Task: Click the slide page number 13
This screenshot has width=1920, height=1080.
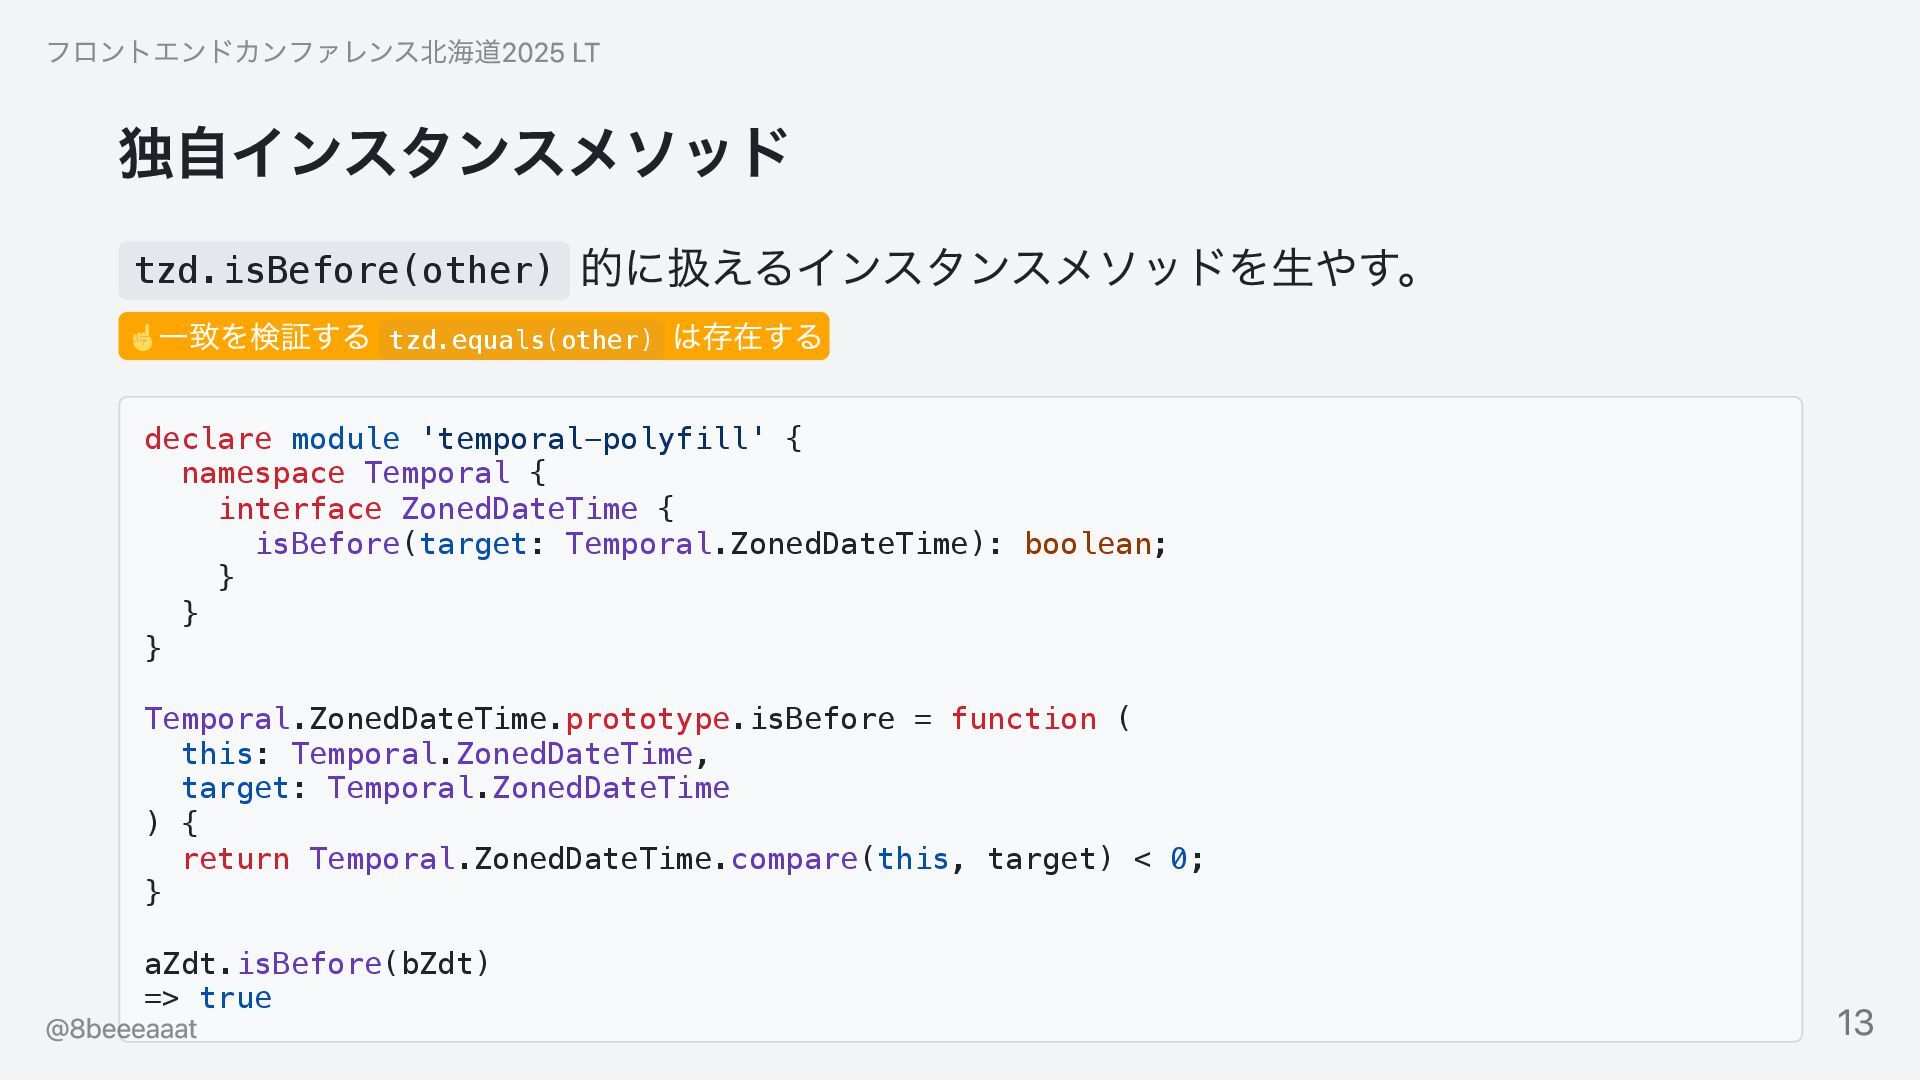Action: [x=1855, y=1023]
